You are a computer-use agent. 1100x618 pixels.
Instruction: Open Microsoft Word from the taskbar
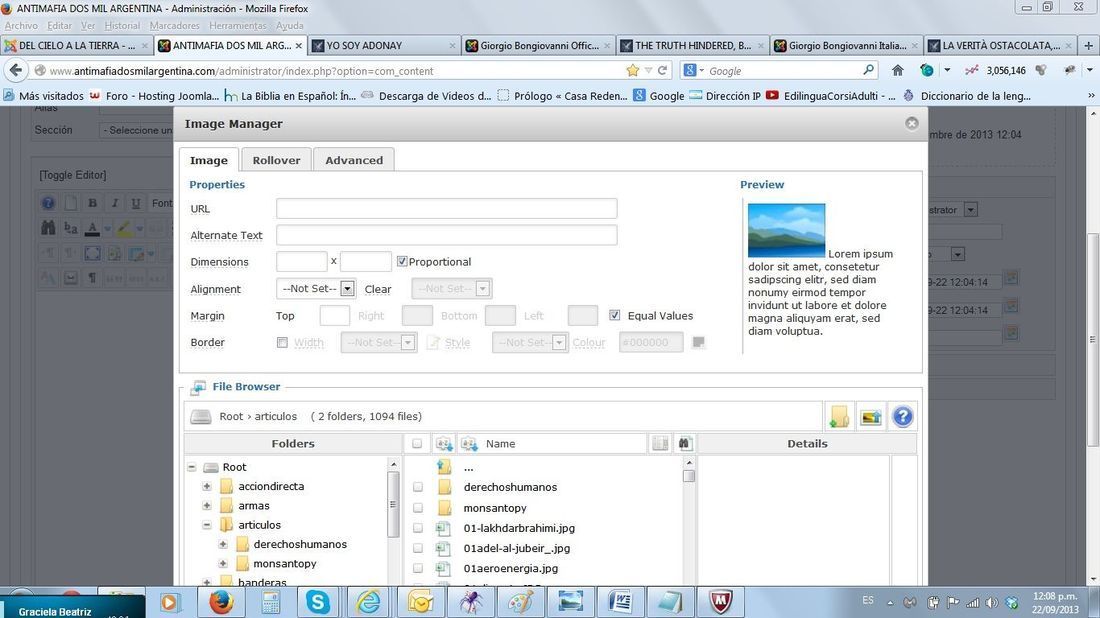click(x=621, y=602)
